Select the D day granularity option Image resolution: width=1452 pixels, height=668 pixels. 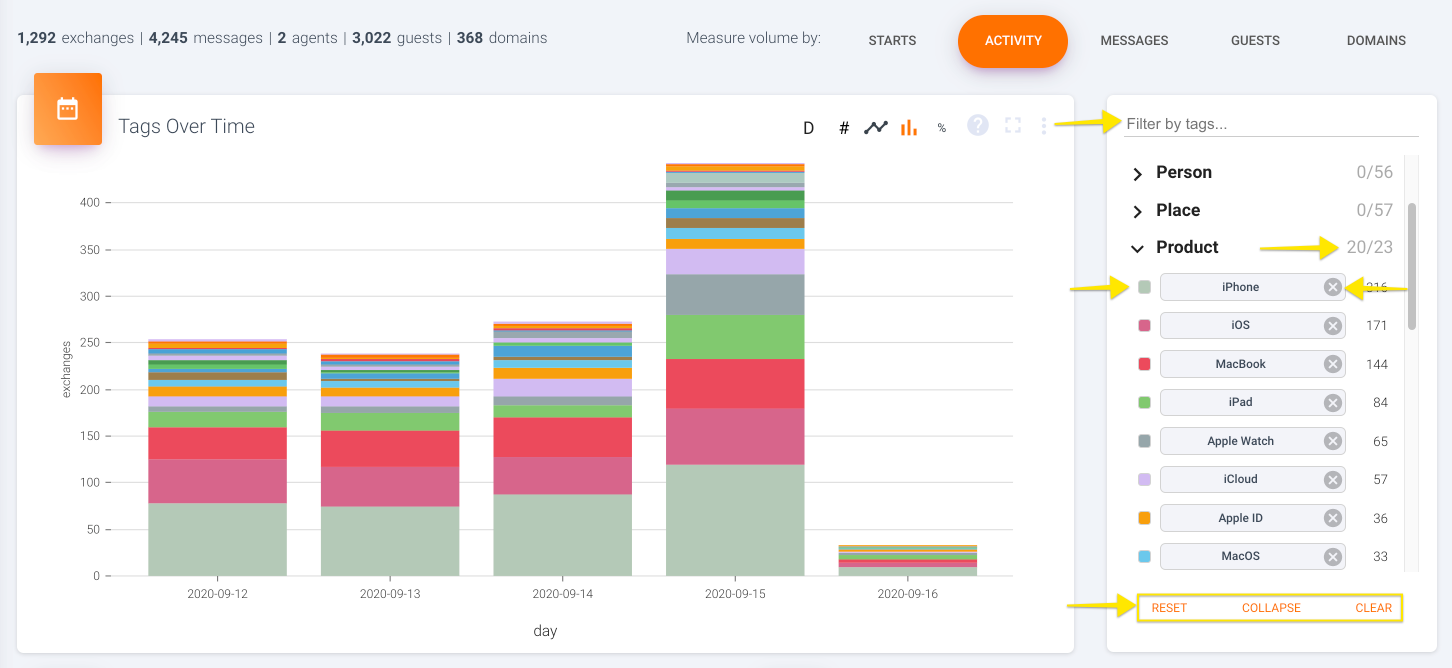pyautogui.click(x=809, y=127)
